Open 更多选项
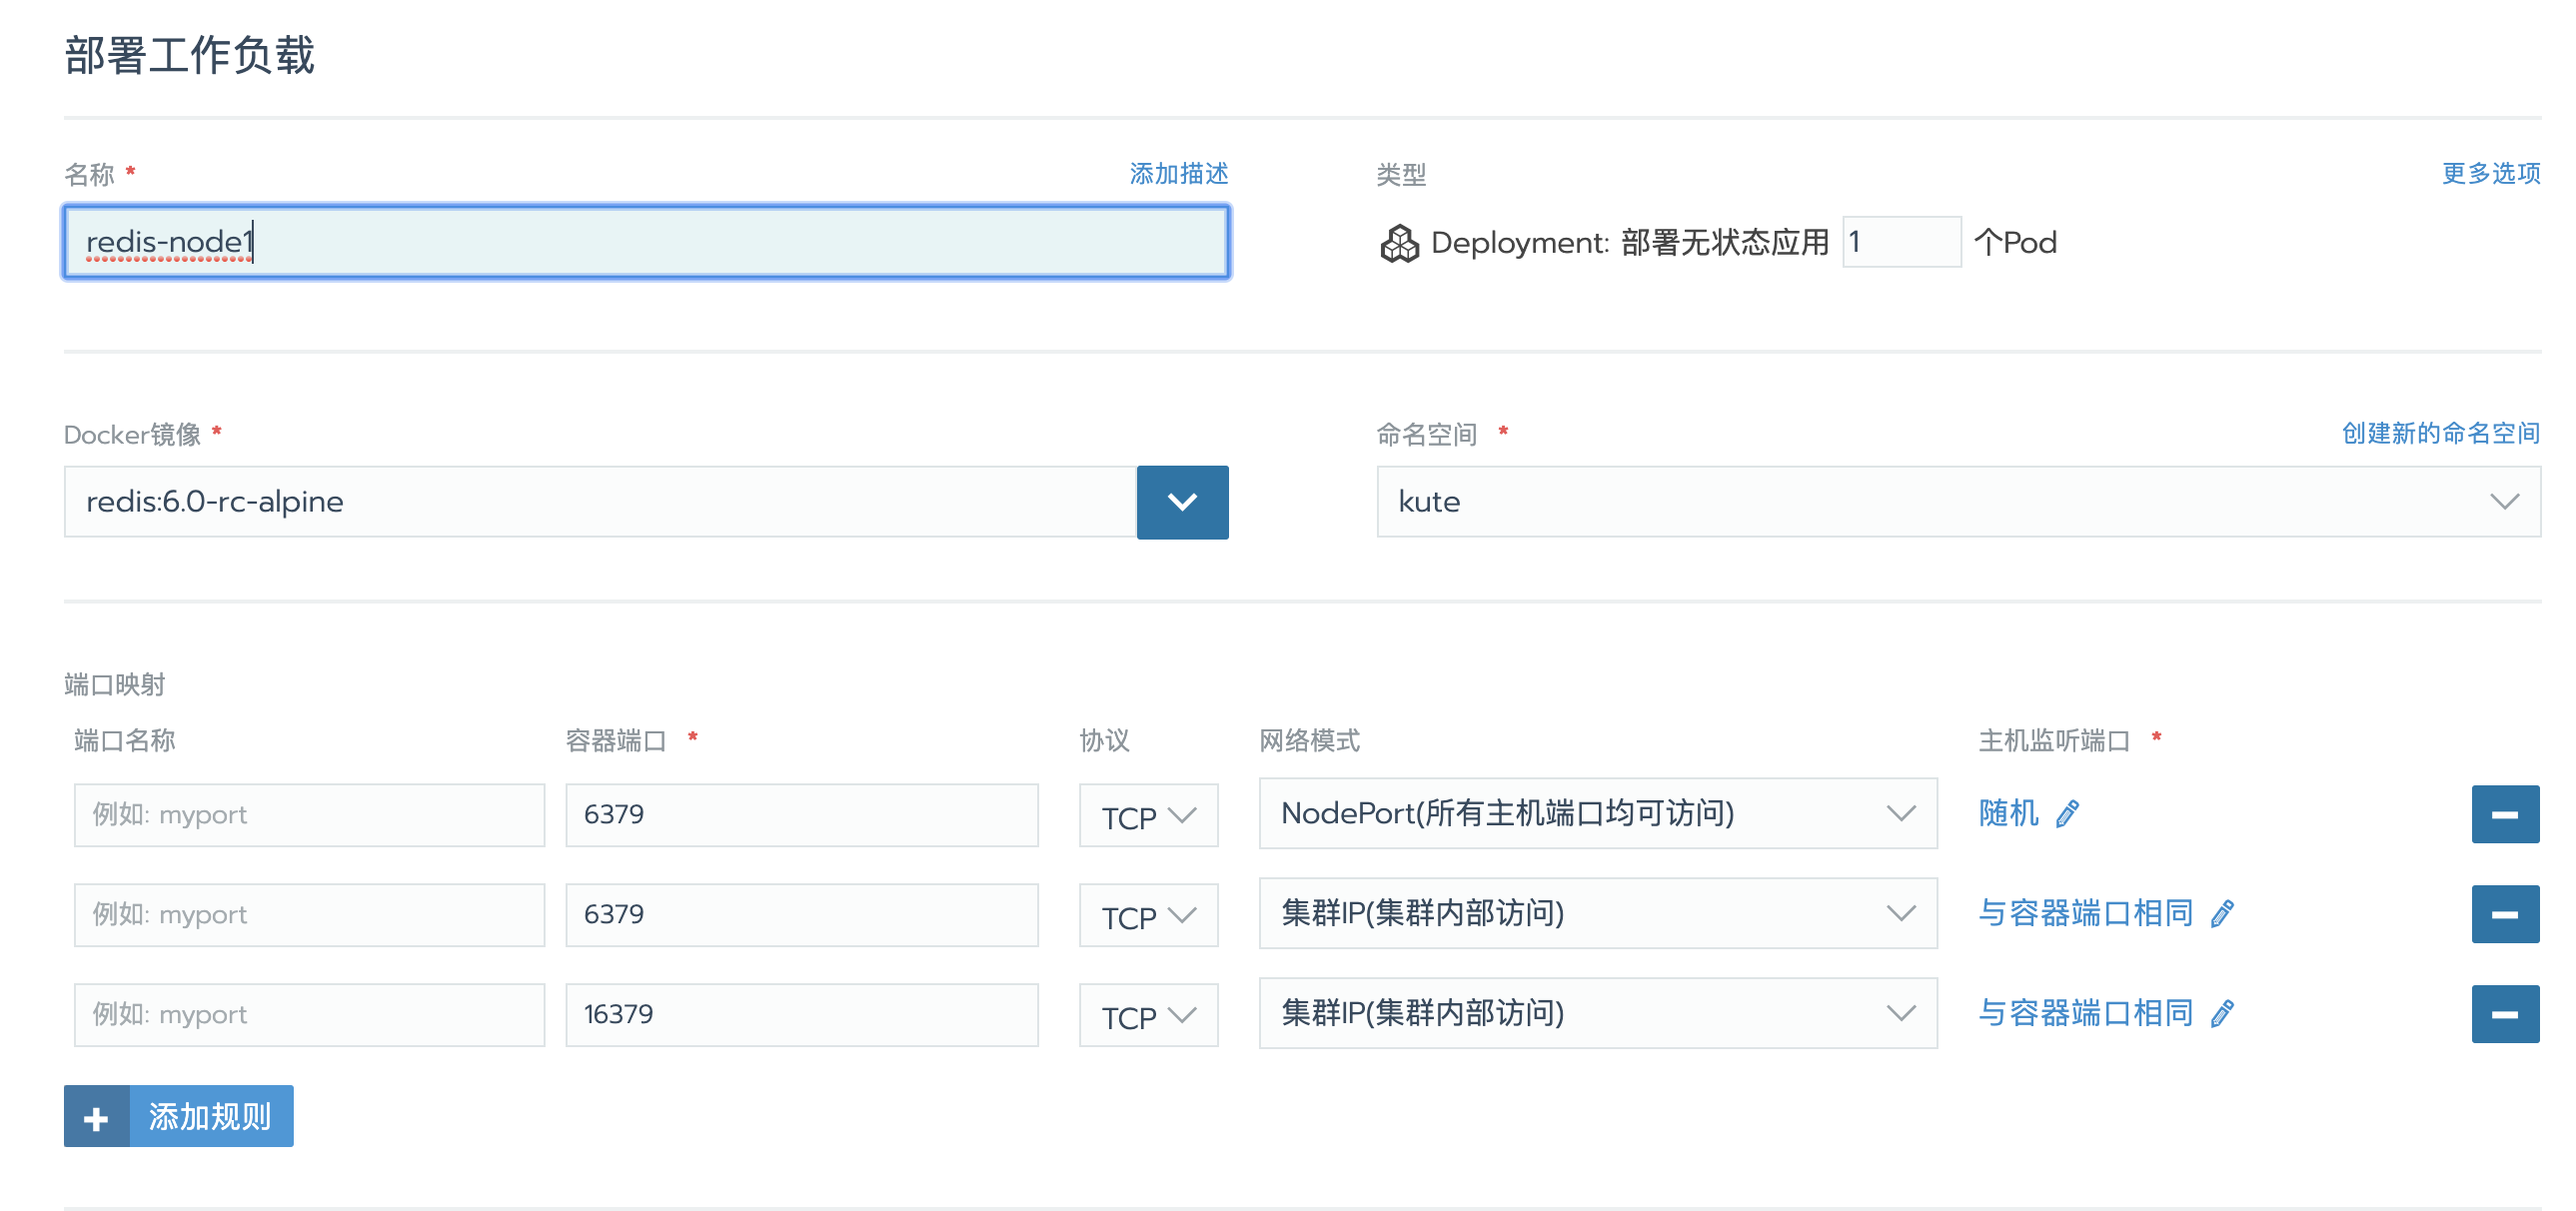 [2490, 173]
